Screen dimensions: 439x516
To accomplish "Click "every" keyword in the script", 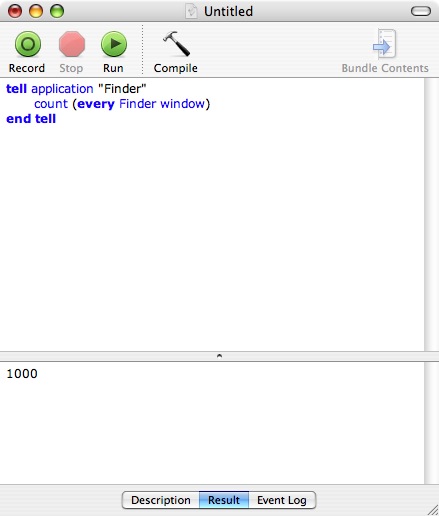I will (96, 104).
